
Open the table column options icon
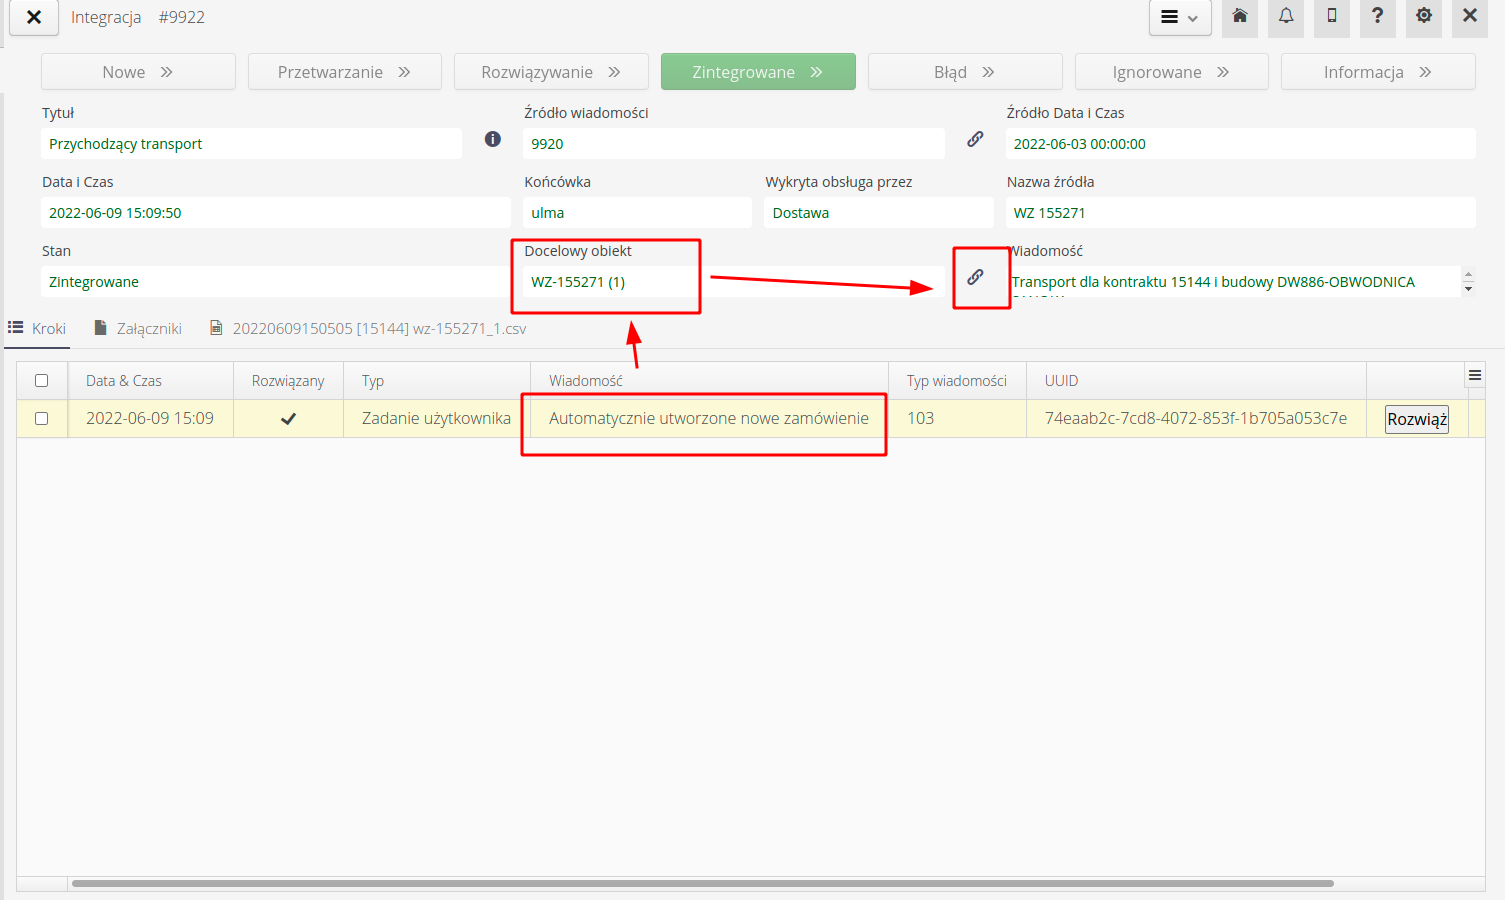click(x=1475, y=375)
